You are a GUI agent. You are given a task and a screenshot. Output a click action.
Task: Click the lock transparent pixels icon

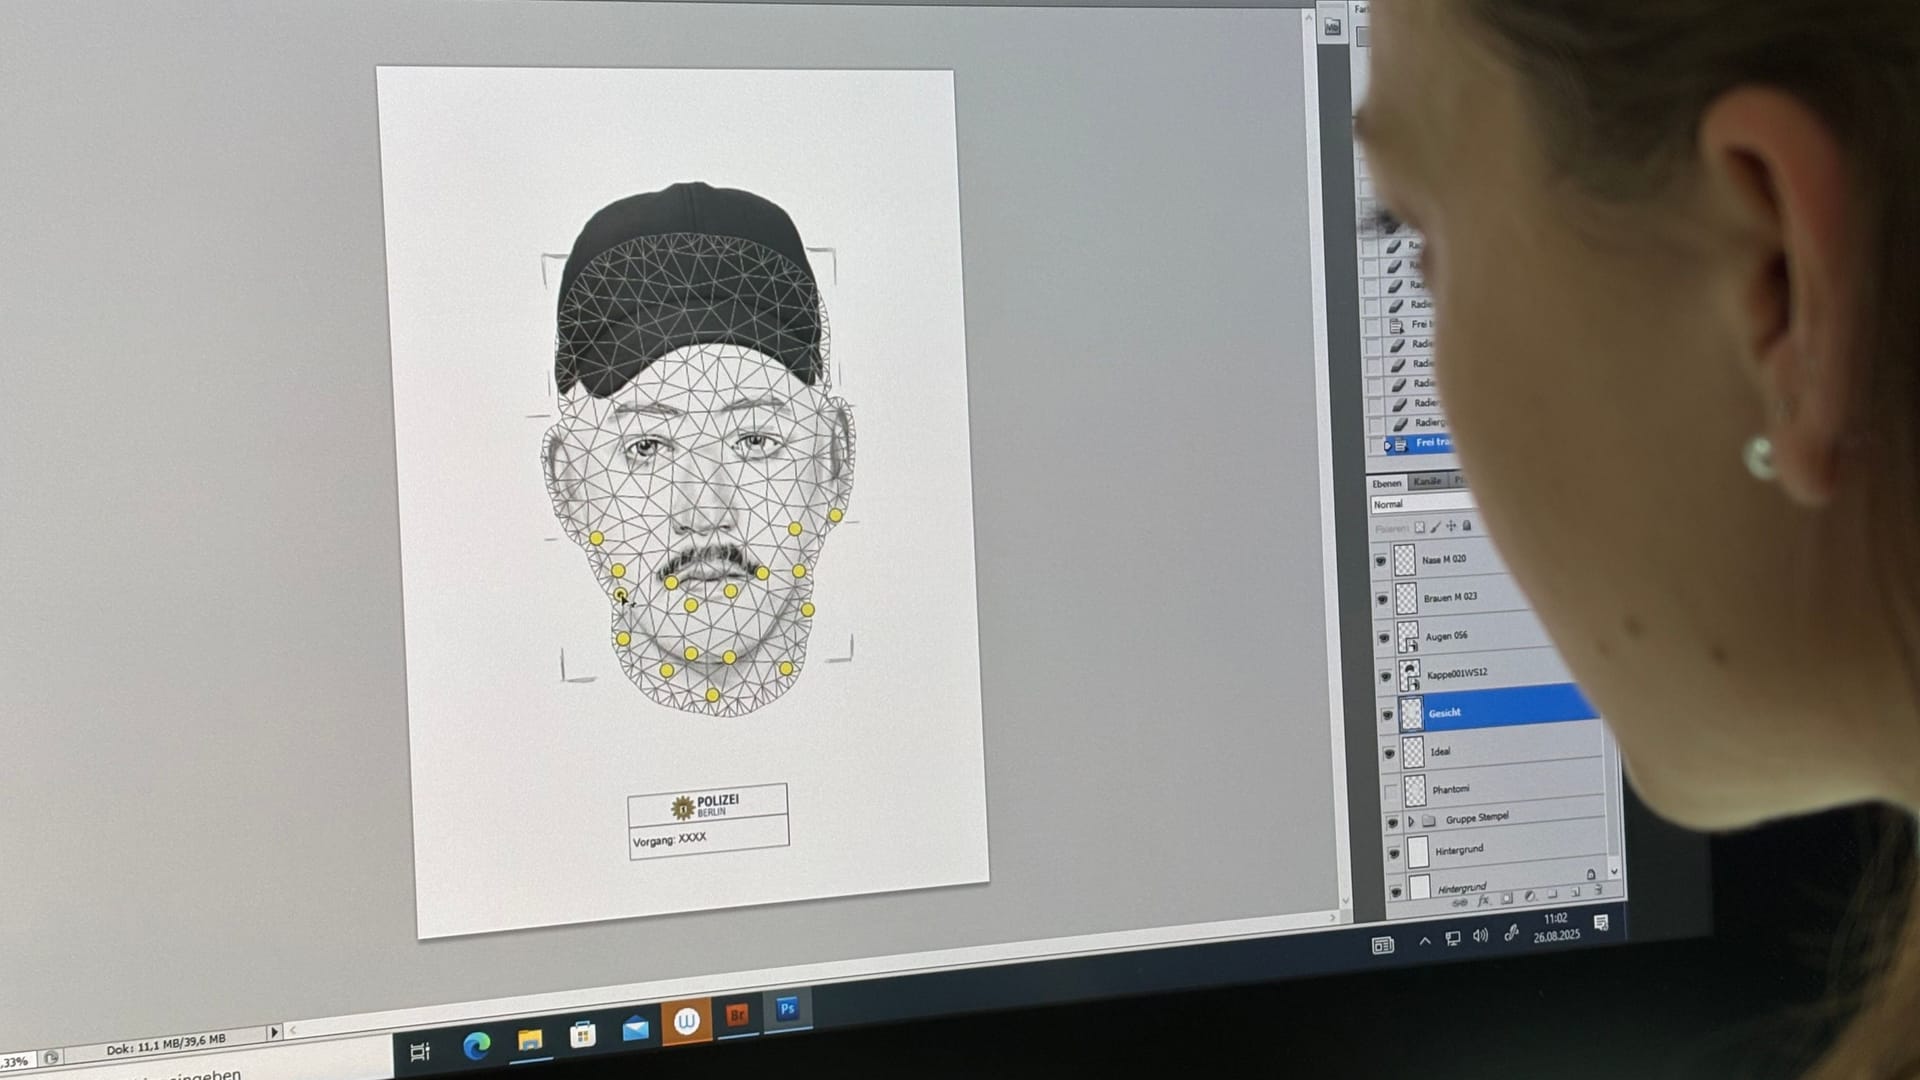pos(1420,527)
